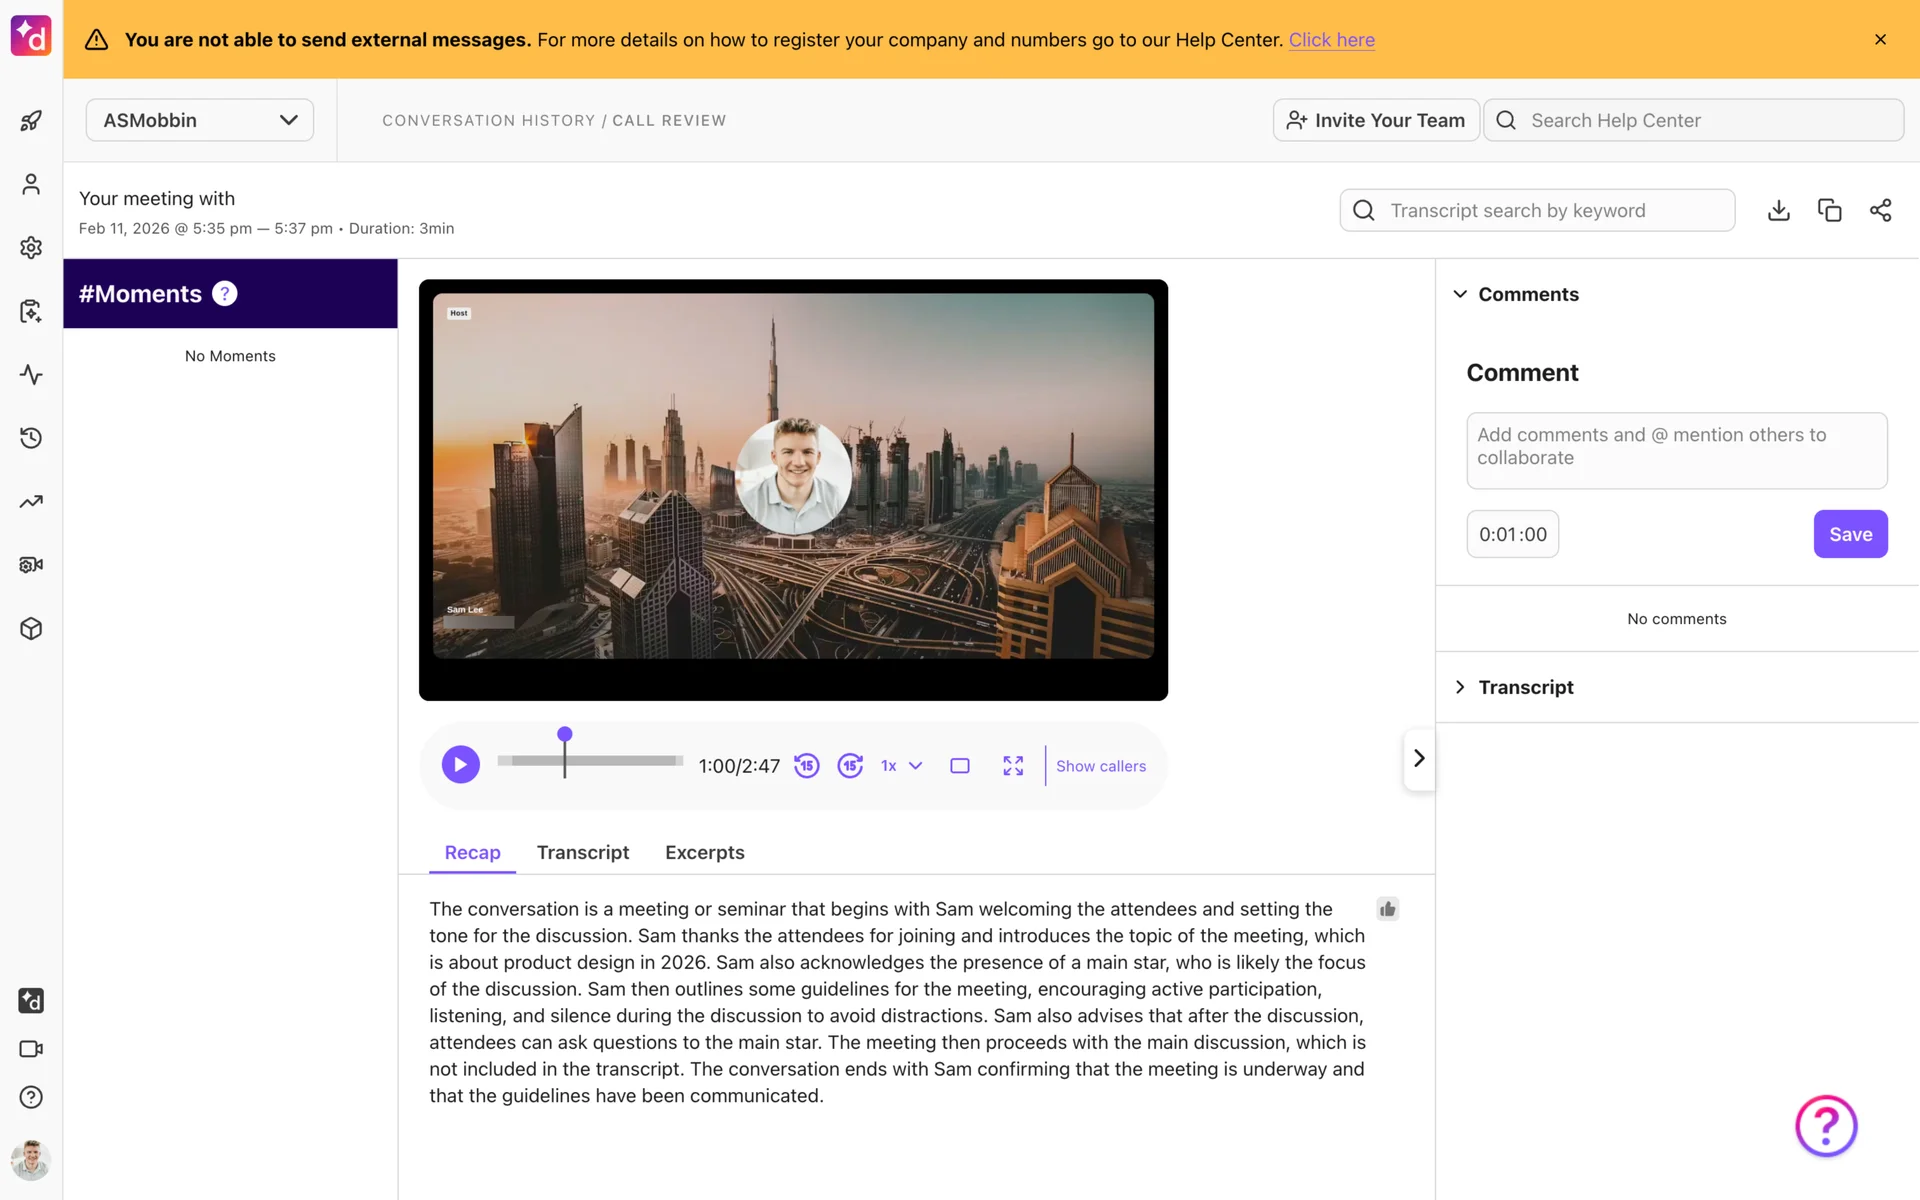Download the call recording
Screen dimensions: 1920x1200
click(x=1778, y=210)
